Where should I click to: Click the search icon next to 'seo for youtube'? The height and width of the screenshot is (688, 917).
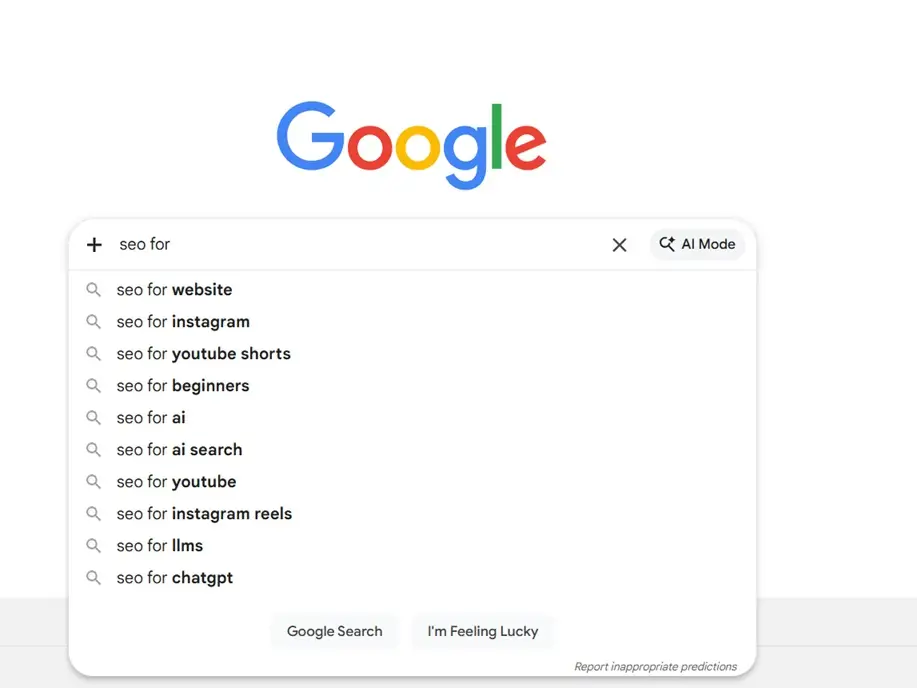[x=93, y=481]
